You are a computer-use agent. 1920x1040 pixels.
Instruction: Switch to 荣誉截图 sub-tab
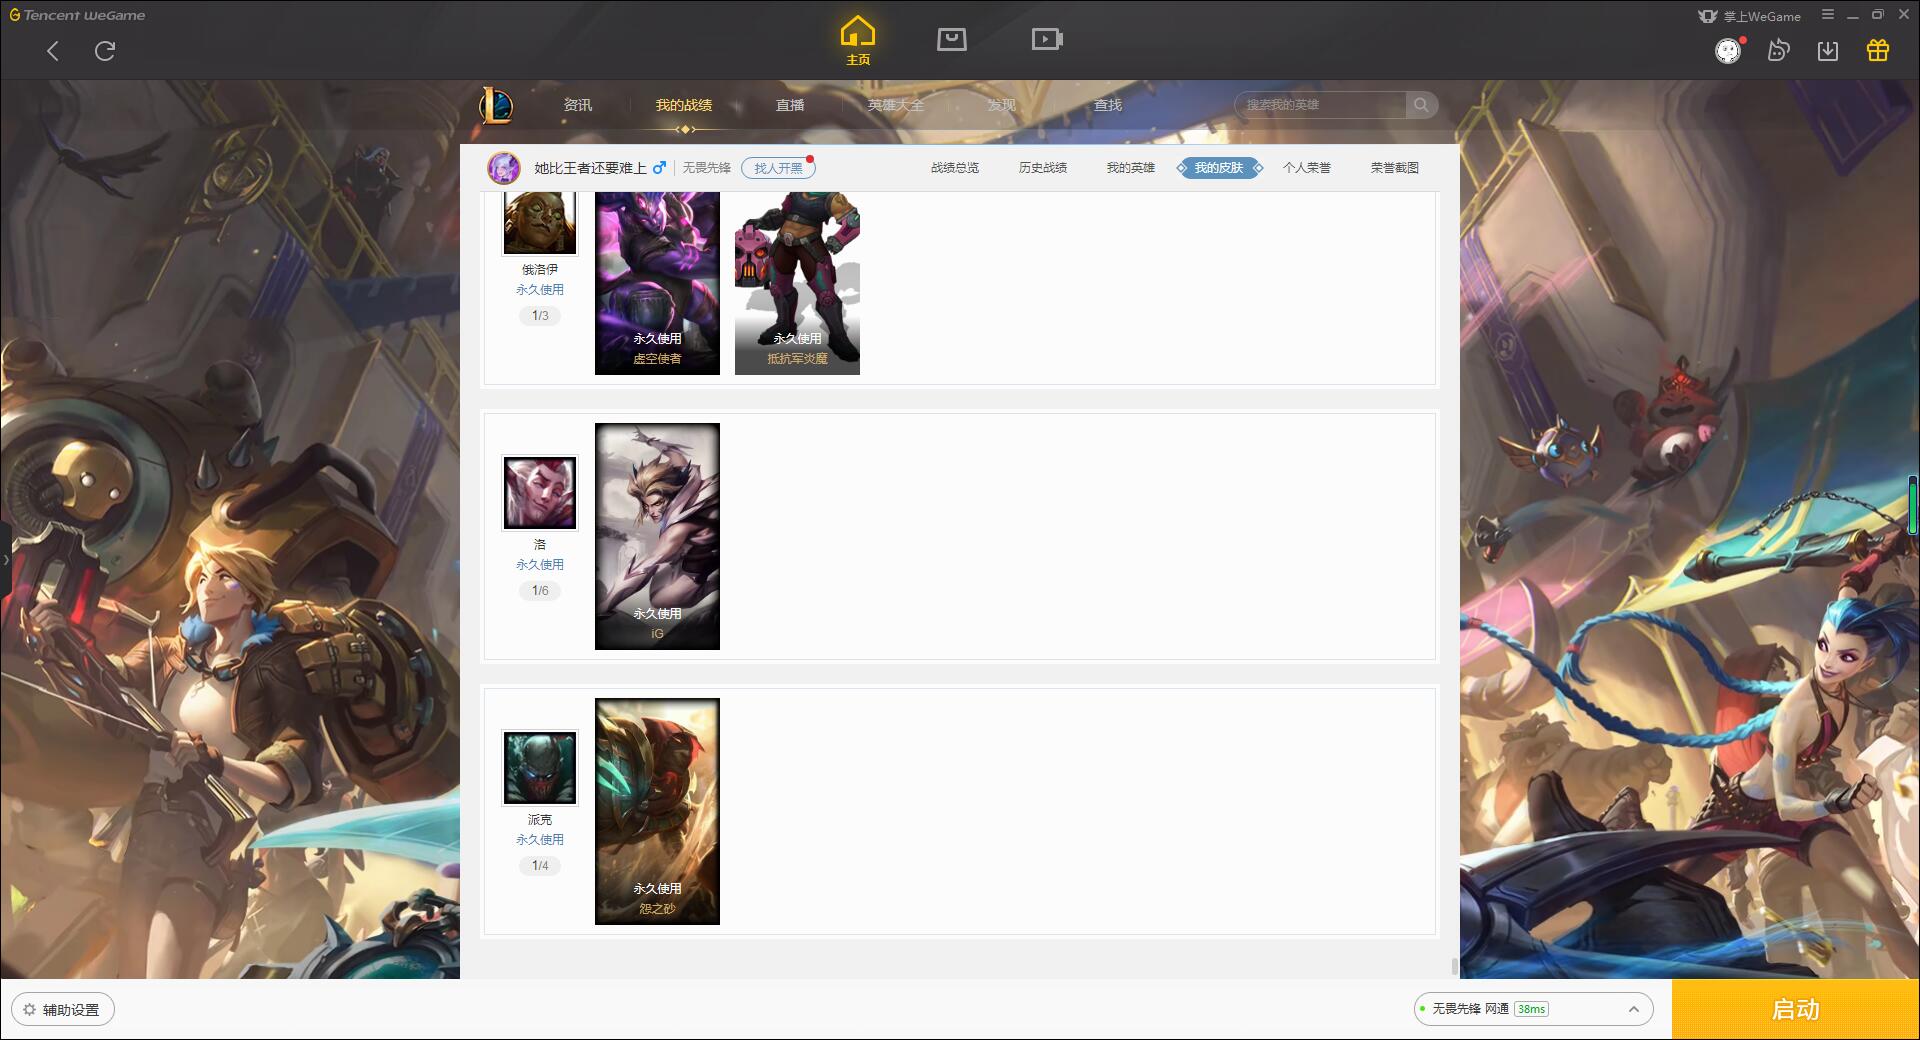1395,168
